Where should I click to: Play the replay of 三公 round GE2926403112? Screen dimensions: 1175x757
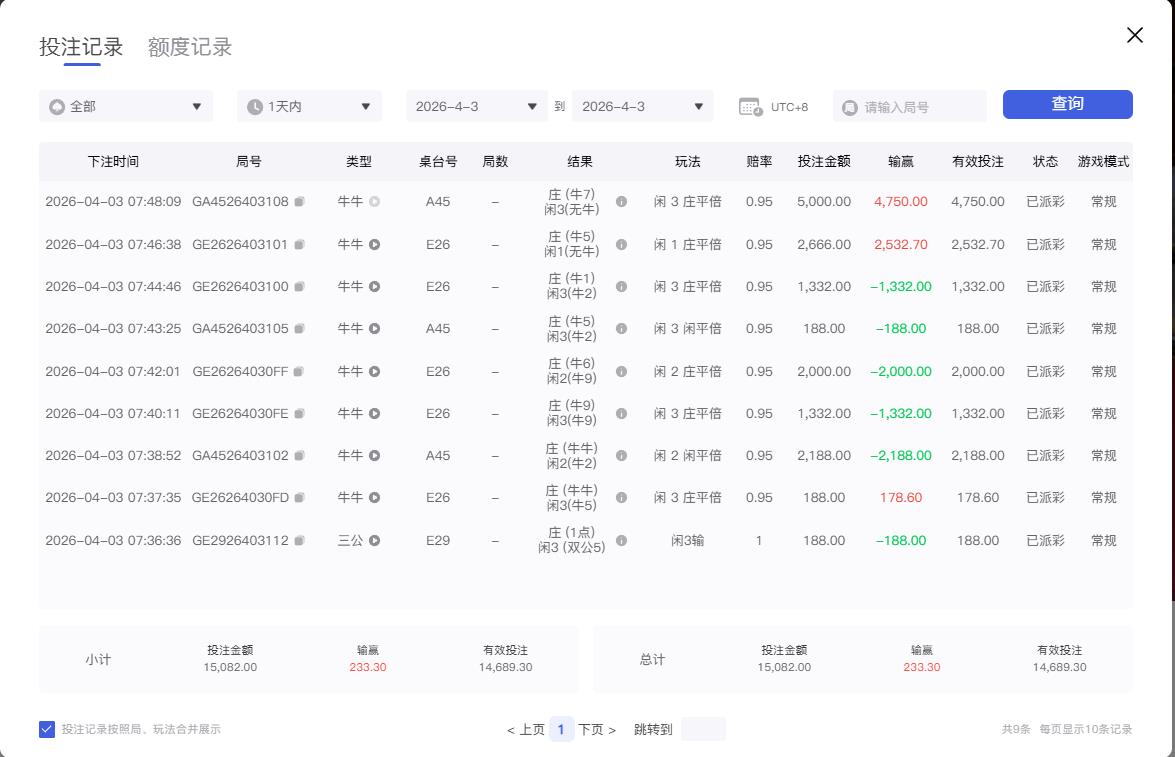tap(375, 540)
